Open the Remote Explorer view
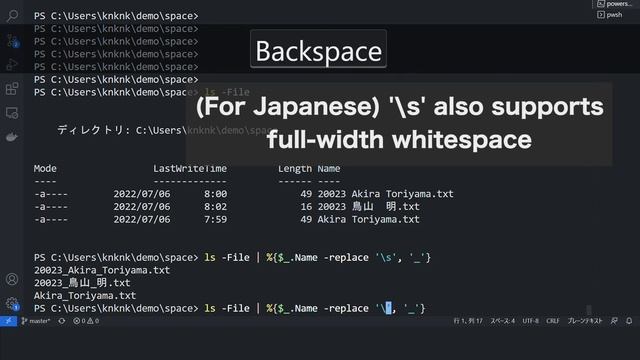This screenshot has height=360, width=640. 12,113
